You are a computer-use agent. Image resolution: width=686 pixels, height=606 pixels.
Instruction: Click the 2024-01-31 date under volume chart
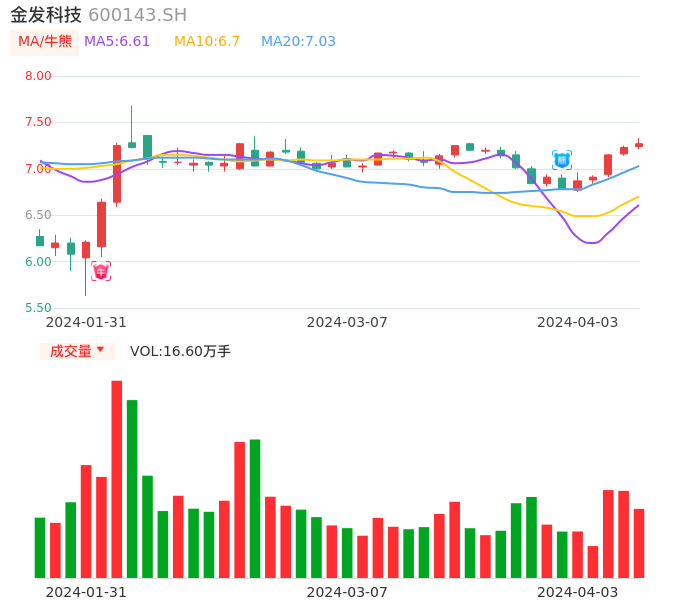[x=86, y=592]
